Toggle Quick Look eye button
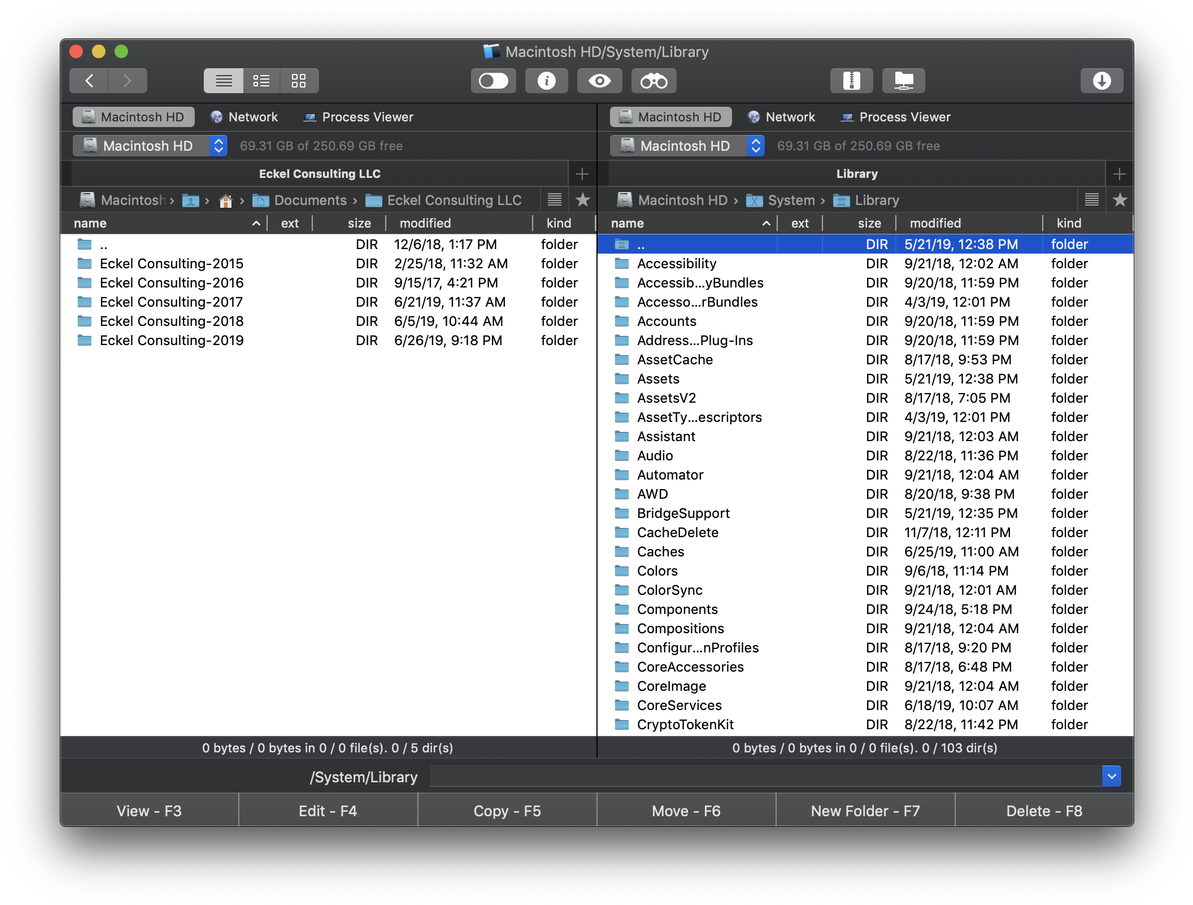Viewport: 1193px width, 905px height. point(600,81)
